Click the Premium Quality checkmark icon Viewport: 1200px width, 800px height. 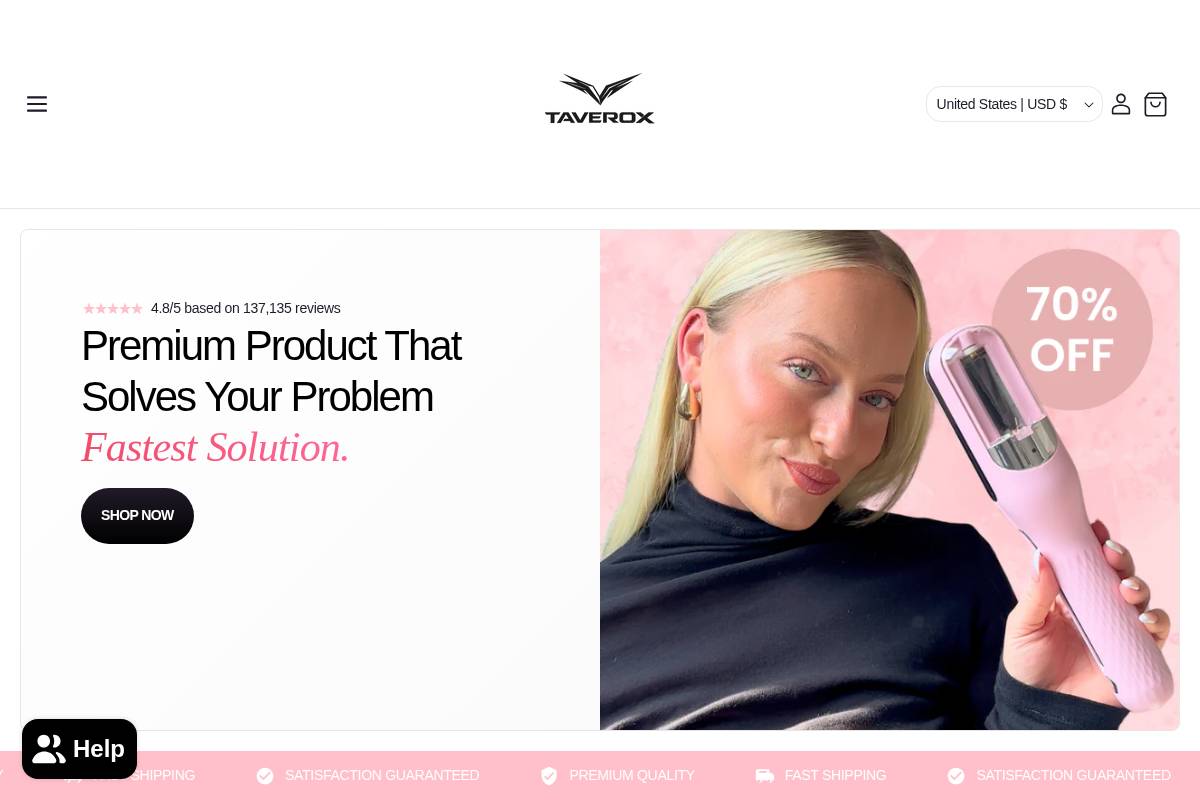point(549,776)
